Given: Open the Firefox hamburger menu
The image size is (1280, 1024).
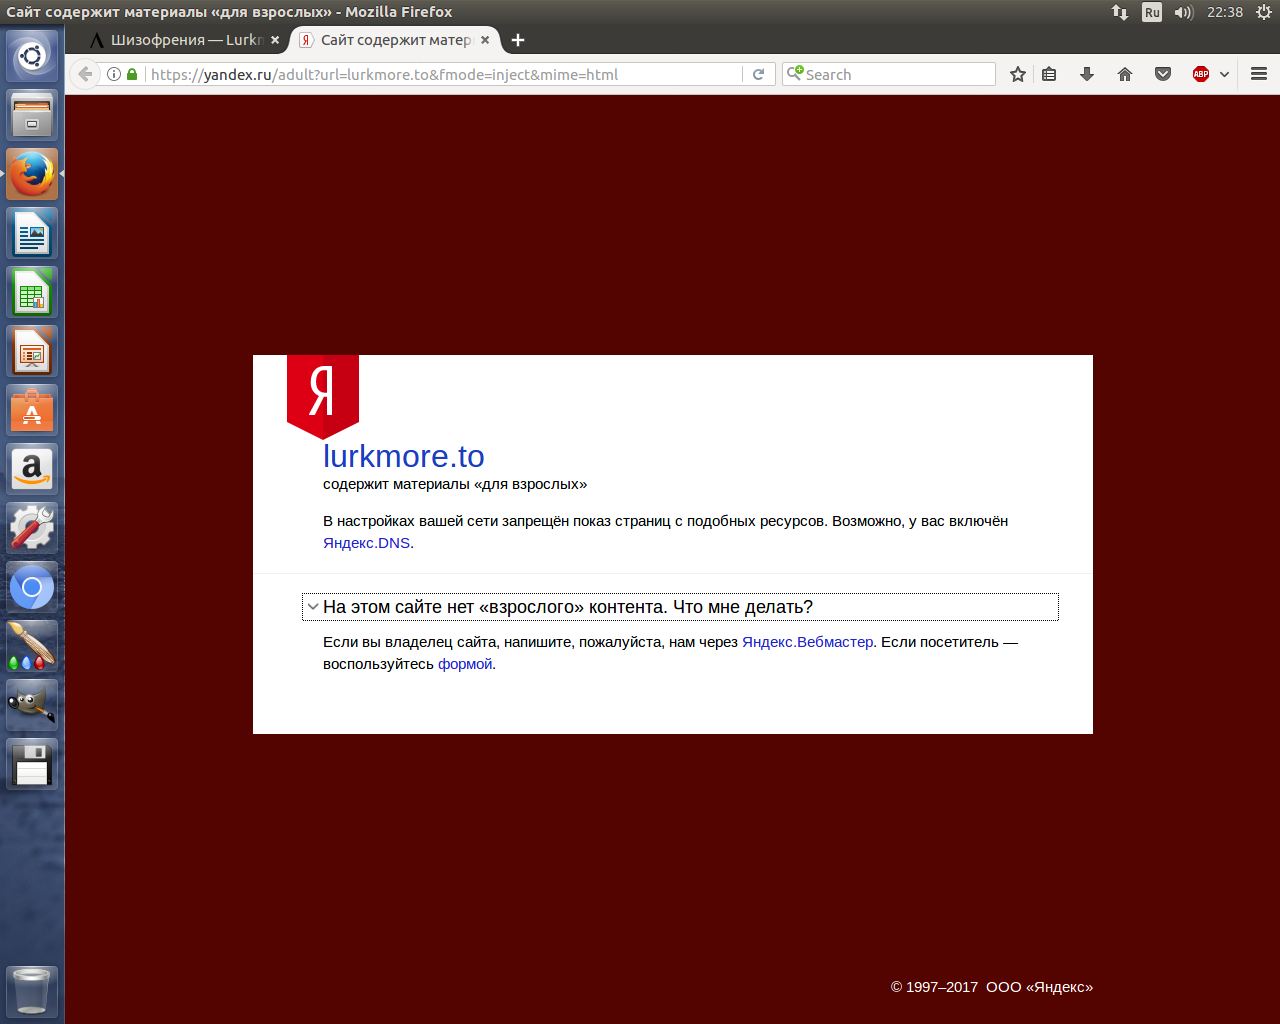Looking at the screenshot, I should point(1259,74).
